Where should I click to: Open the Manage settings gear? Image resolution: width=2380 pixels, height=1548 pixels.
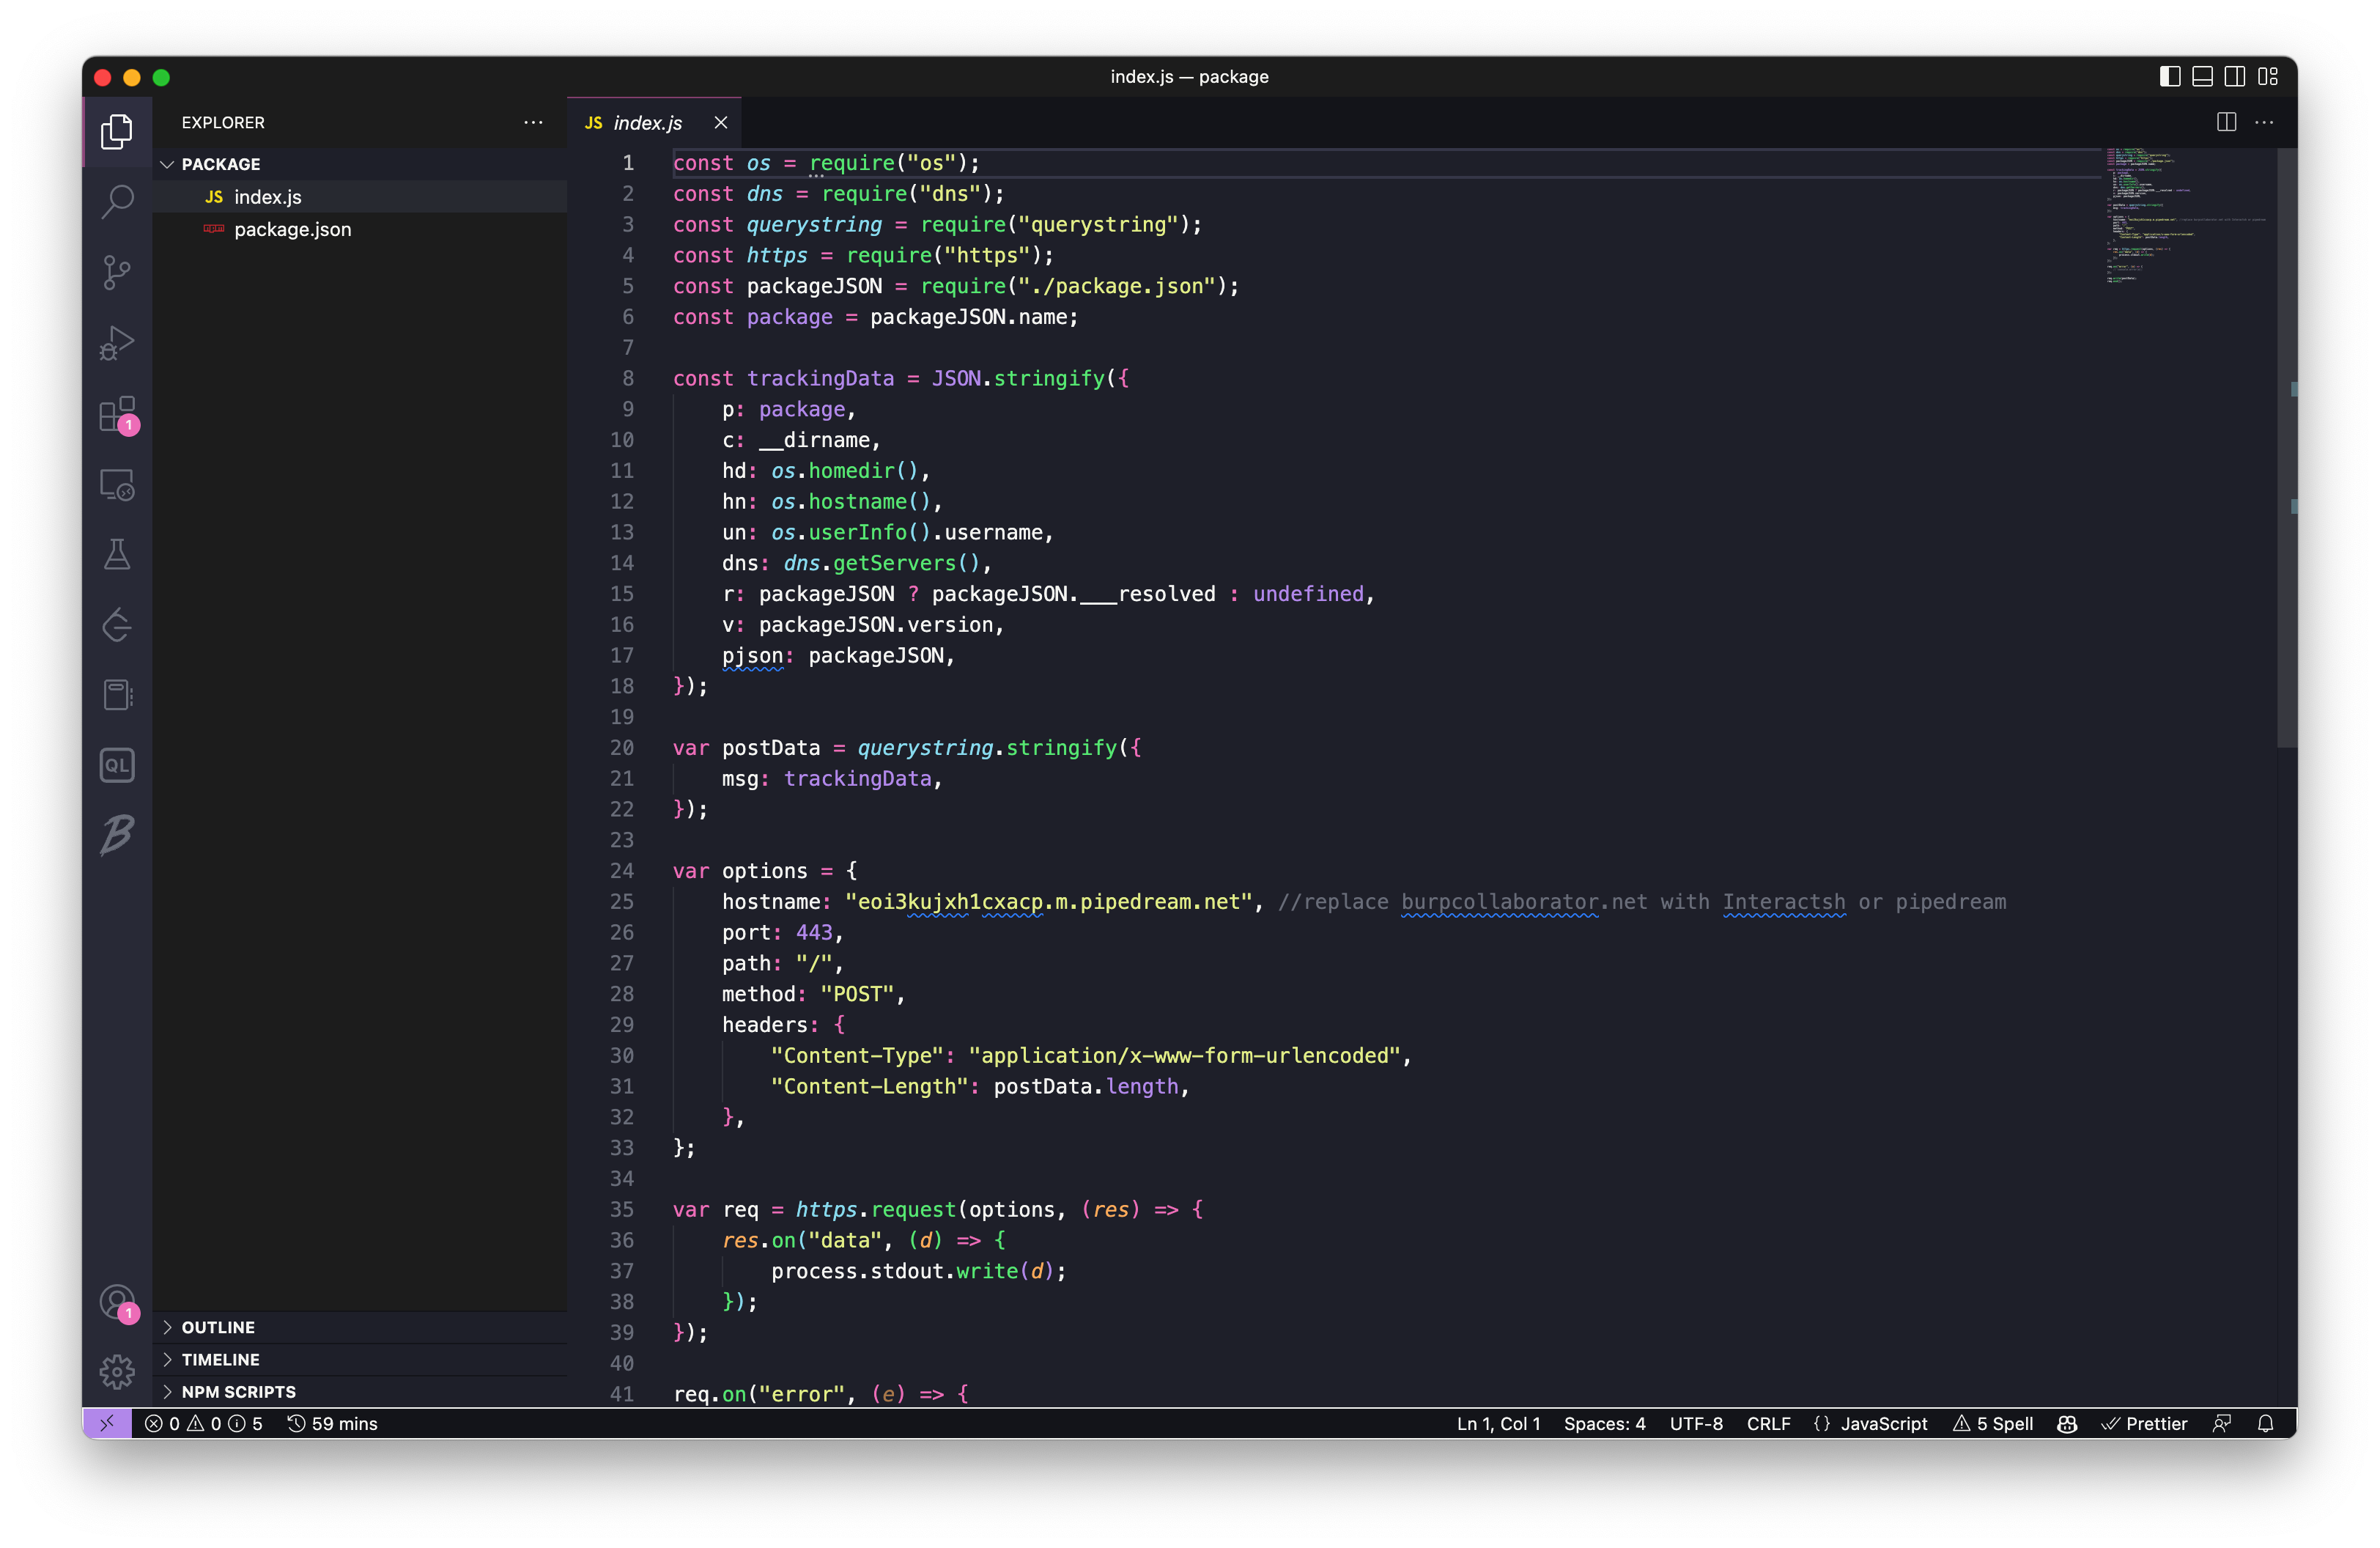pyautogui.click(x=117, y=1371)
